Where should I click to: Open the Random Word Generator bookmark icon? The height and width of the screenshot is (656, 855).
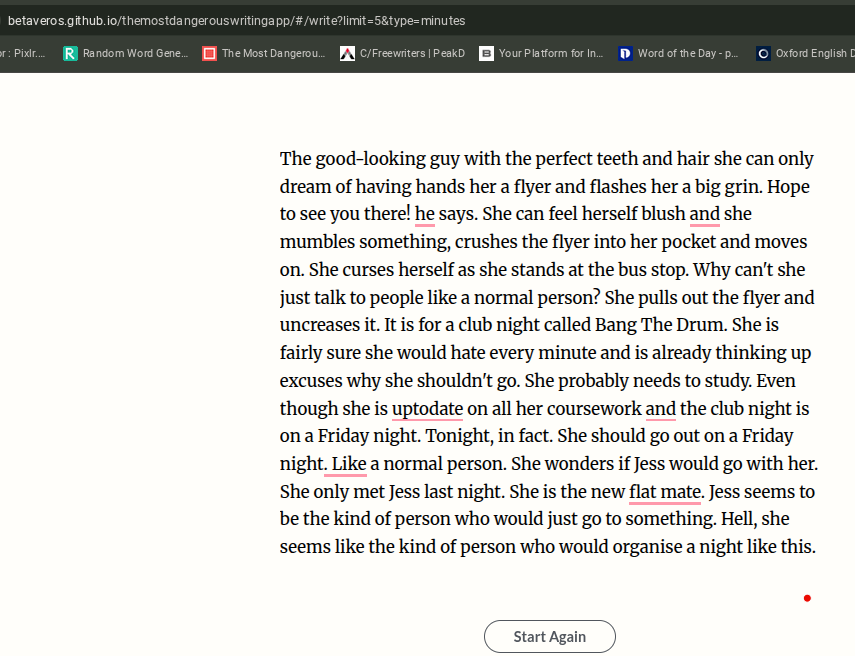(x=70, y=53)
